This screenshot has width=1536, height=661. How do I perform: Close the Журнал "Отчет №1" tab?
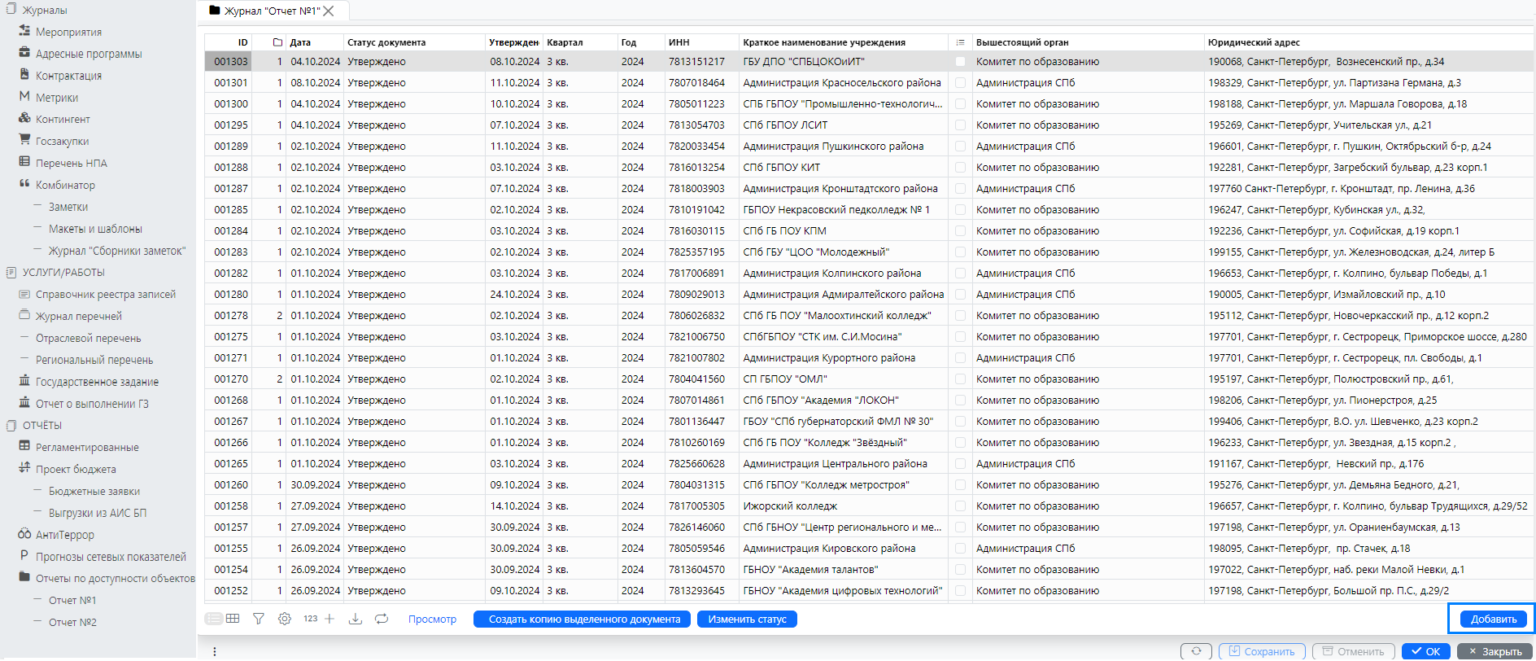[328, 11]
